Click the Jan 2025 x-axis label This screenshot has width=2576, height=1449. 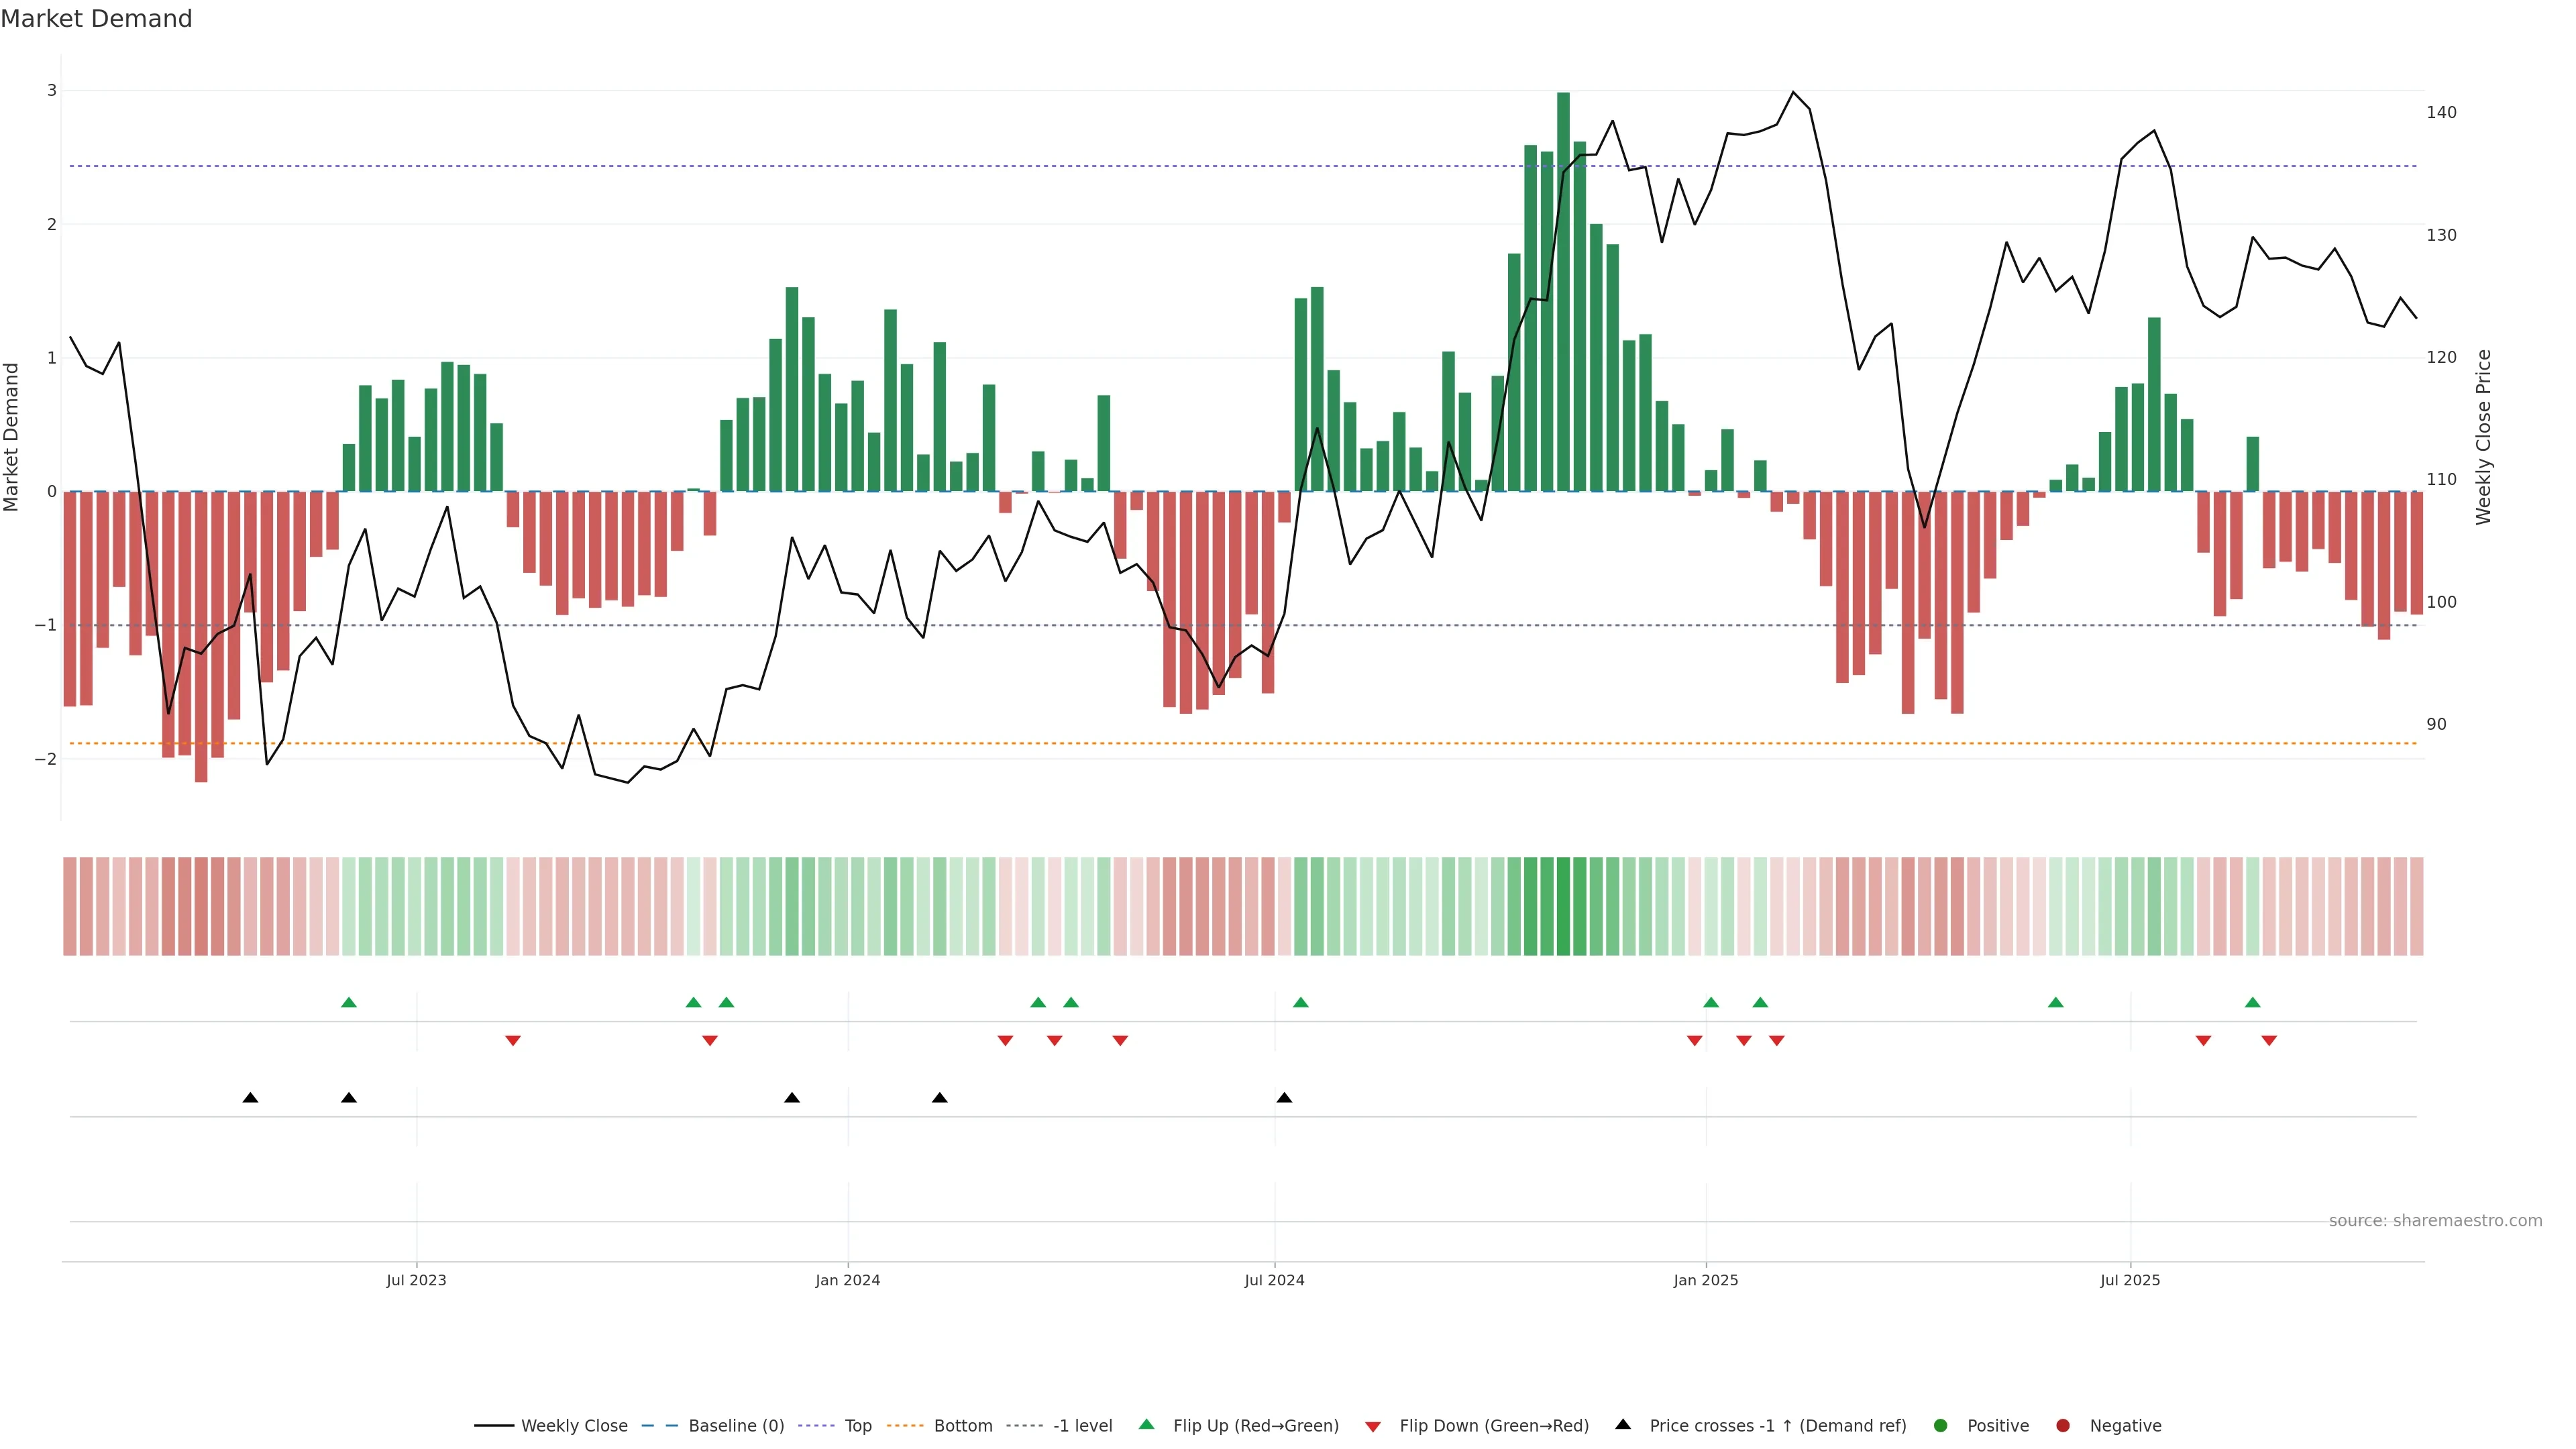(x=1706, y=1280)
